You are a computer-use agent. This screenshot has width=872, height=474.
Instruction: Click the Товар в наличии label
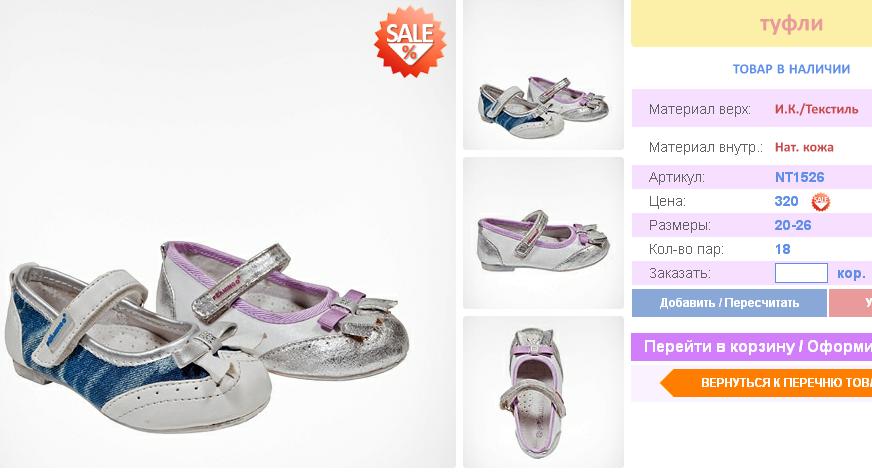tap(791, 69)
